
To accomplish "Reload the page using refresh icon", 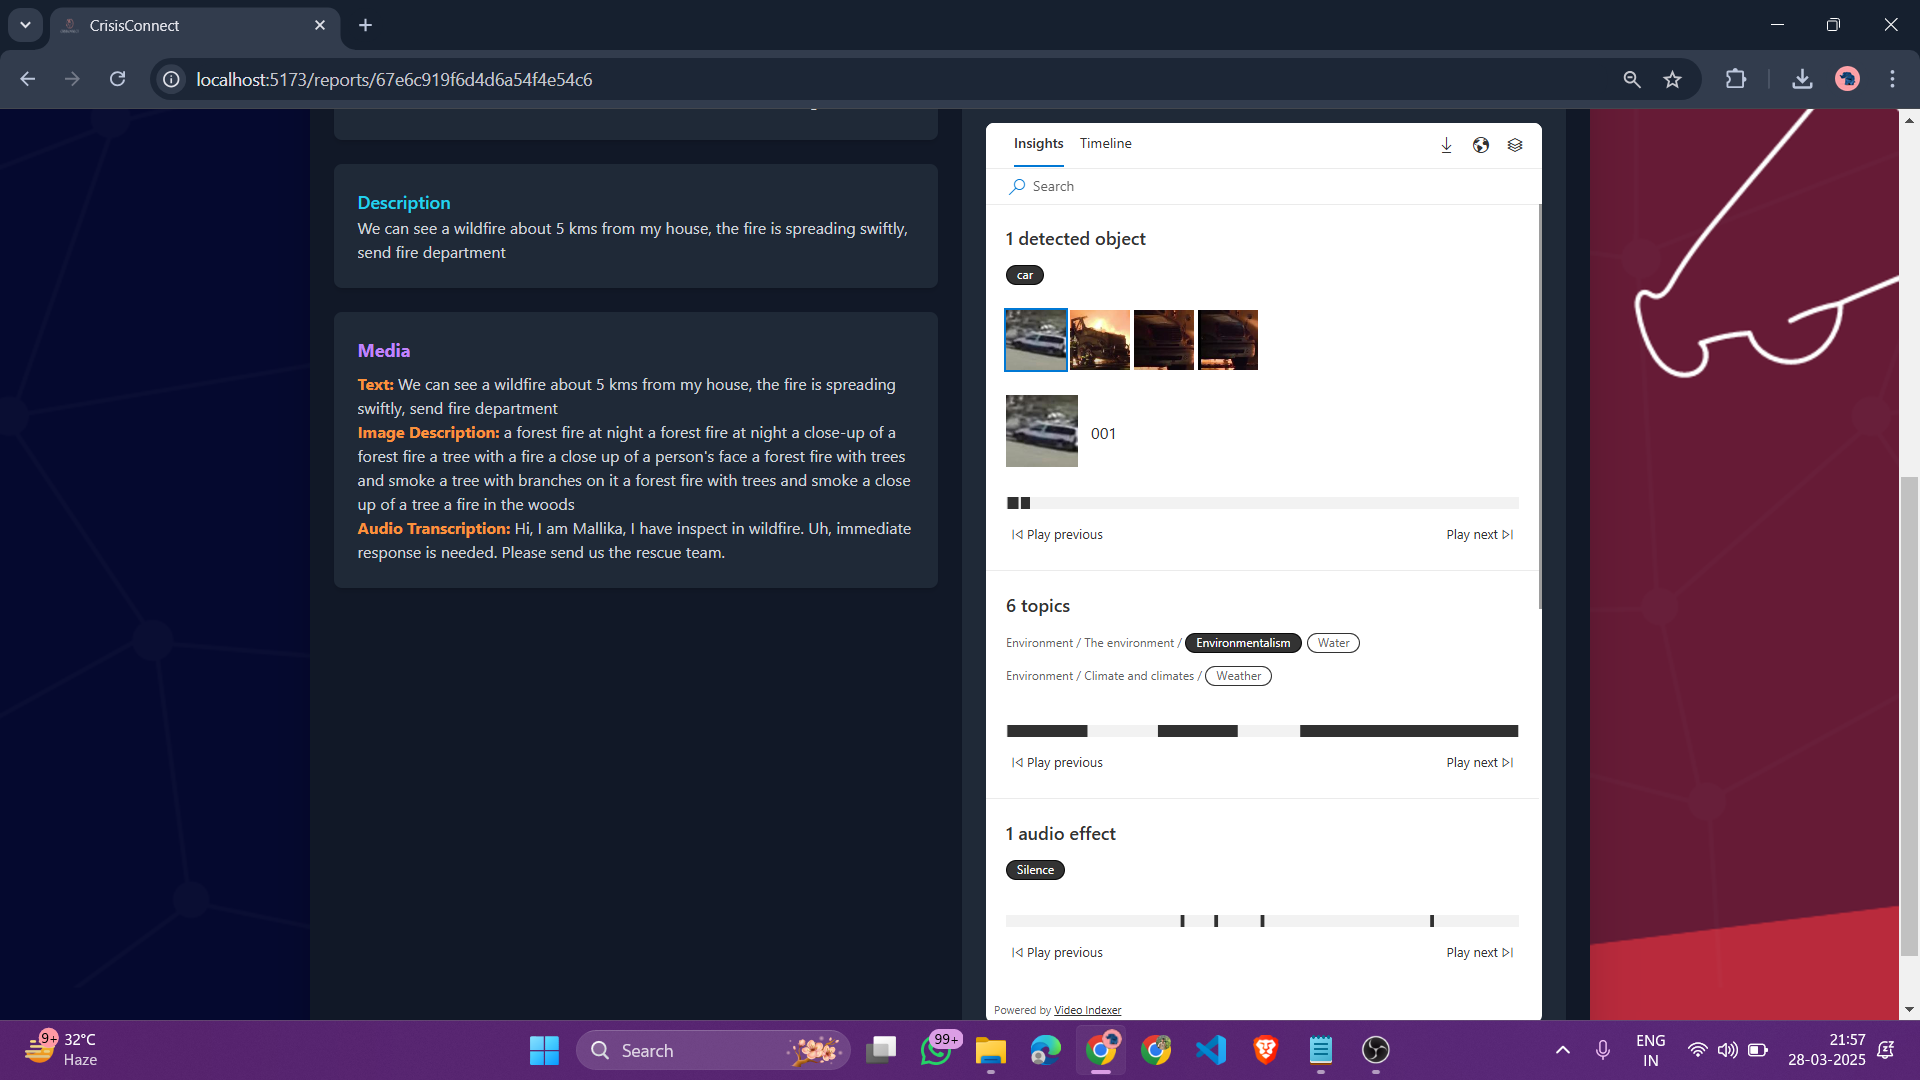I will click(117, 79).
